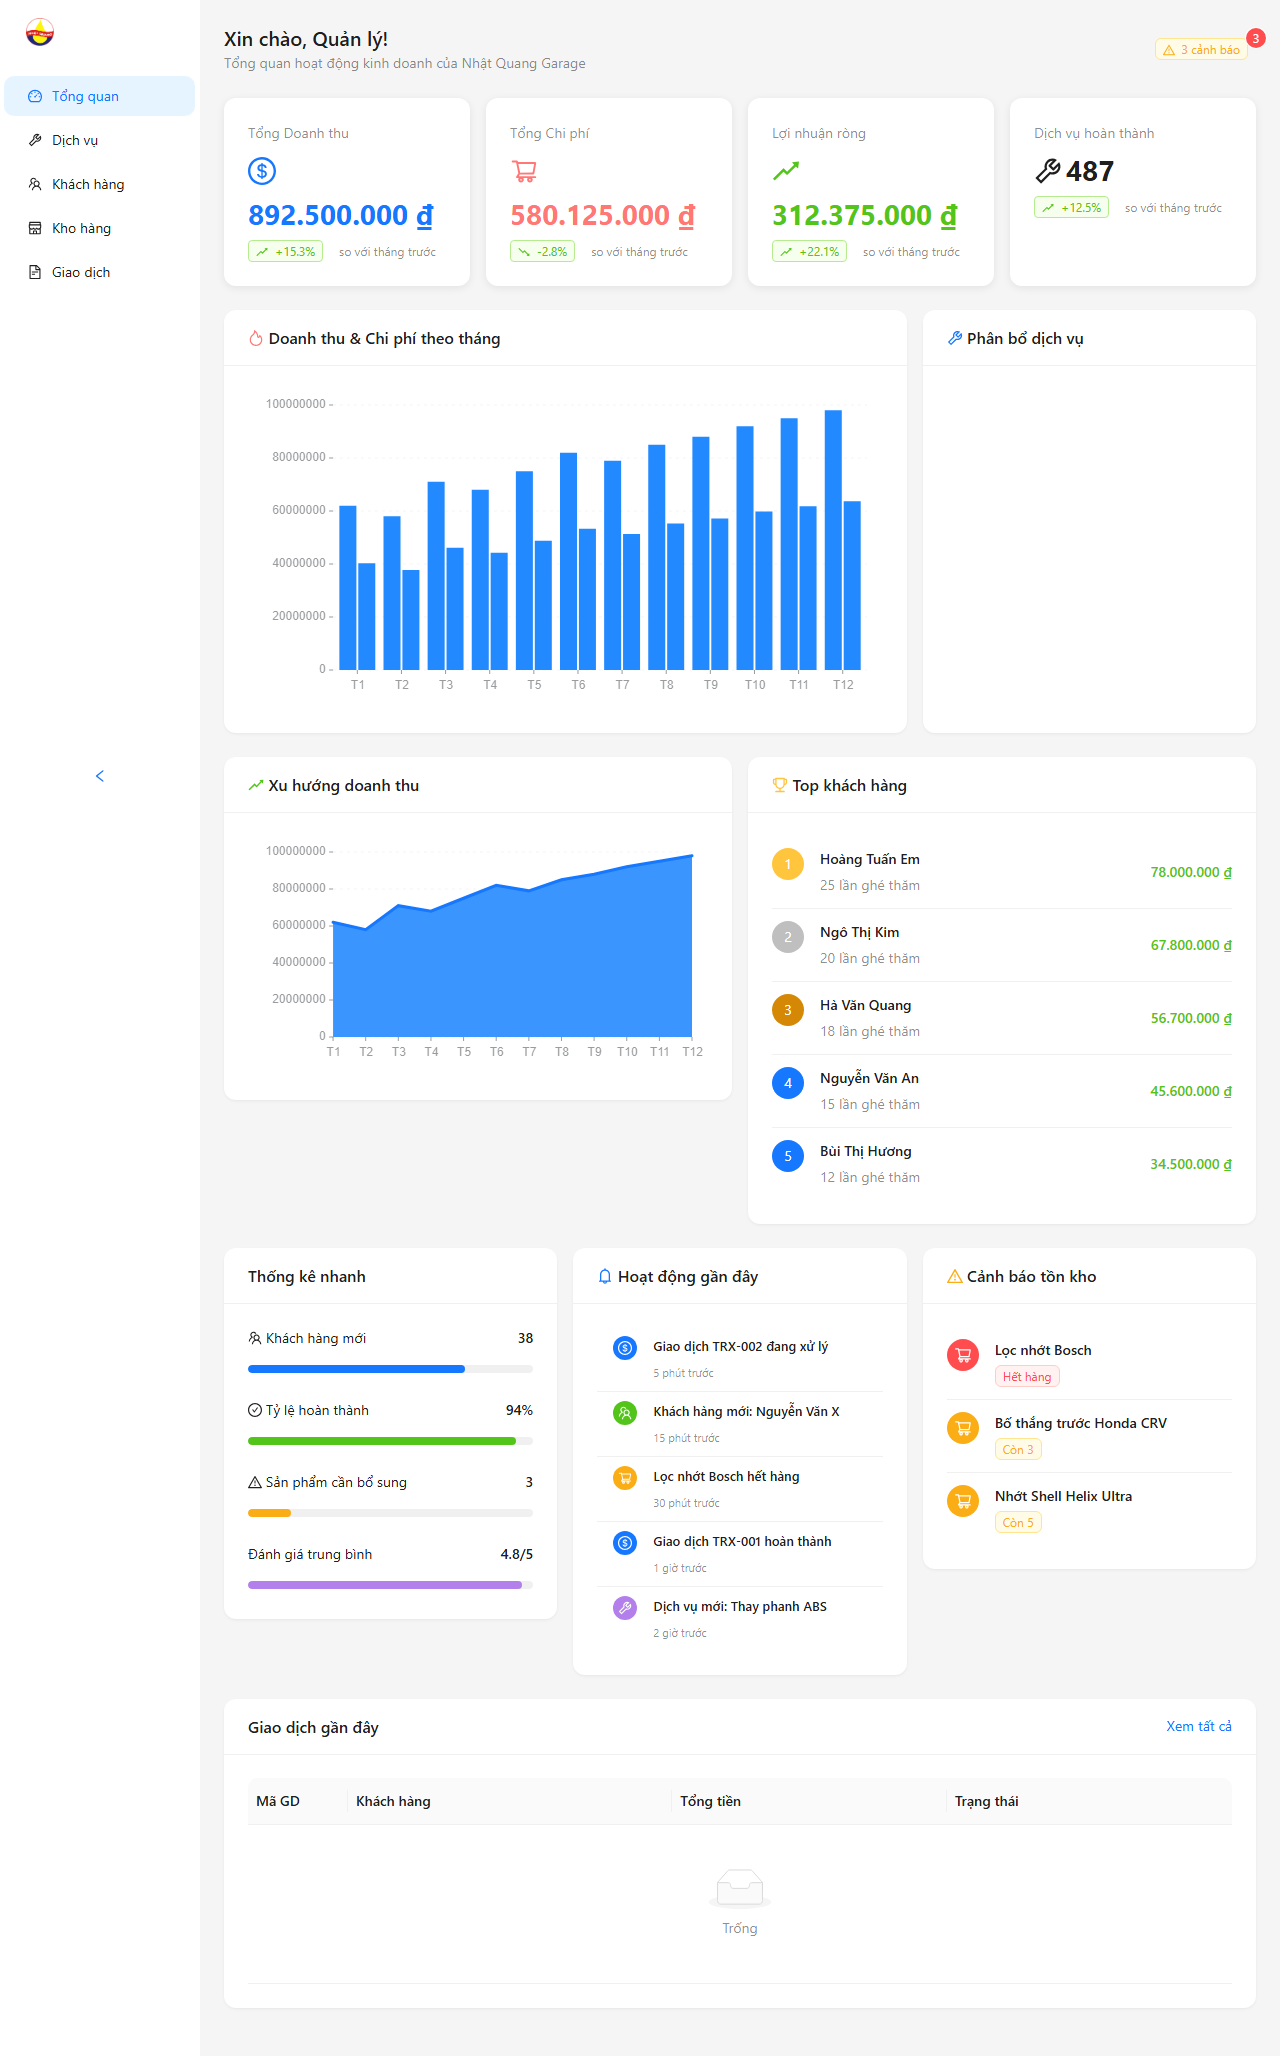Click the bell icon beside Hoạt động gần đây
Viewport: 1280px width, 2056px height.
[x=605, y=1277]
